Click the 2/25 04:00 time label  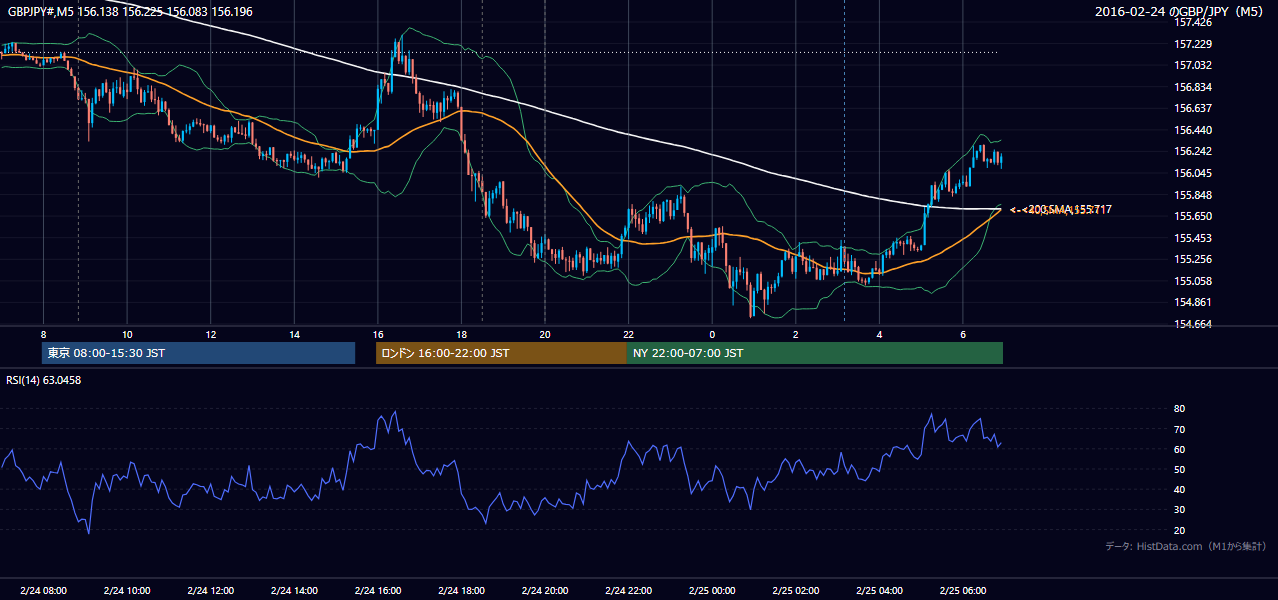(879, 591)
